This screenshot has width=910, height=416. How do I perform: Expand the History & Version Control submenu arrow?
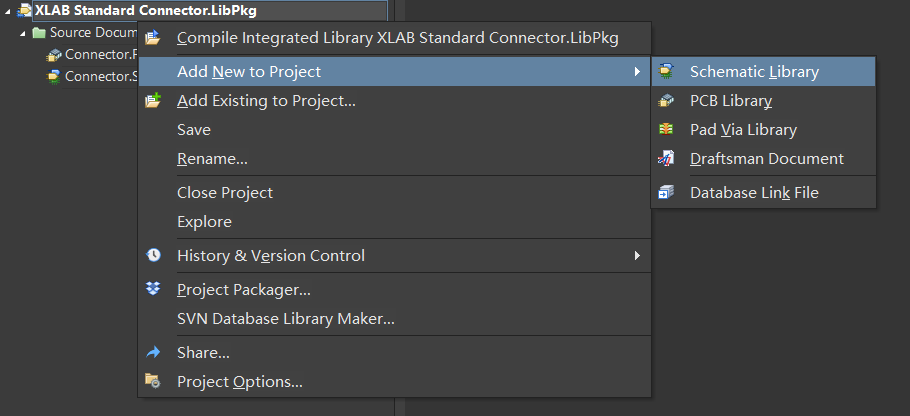pyautogui.click(x=637, y=256)
